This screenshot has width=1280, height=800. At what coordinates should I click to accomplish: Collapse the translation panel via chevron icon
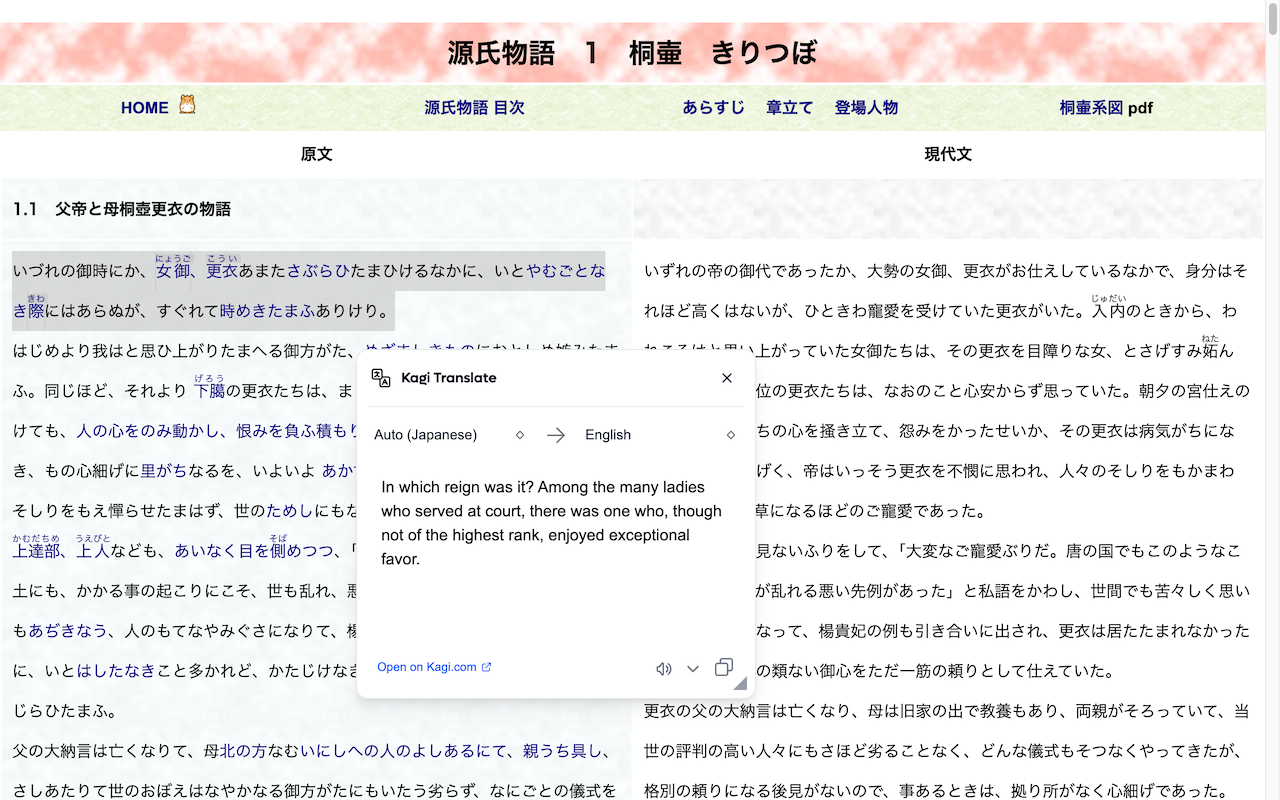(693, 669)
